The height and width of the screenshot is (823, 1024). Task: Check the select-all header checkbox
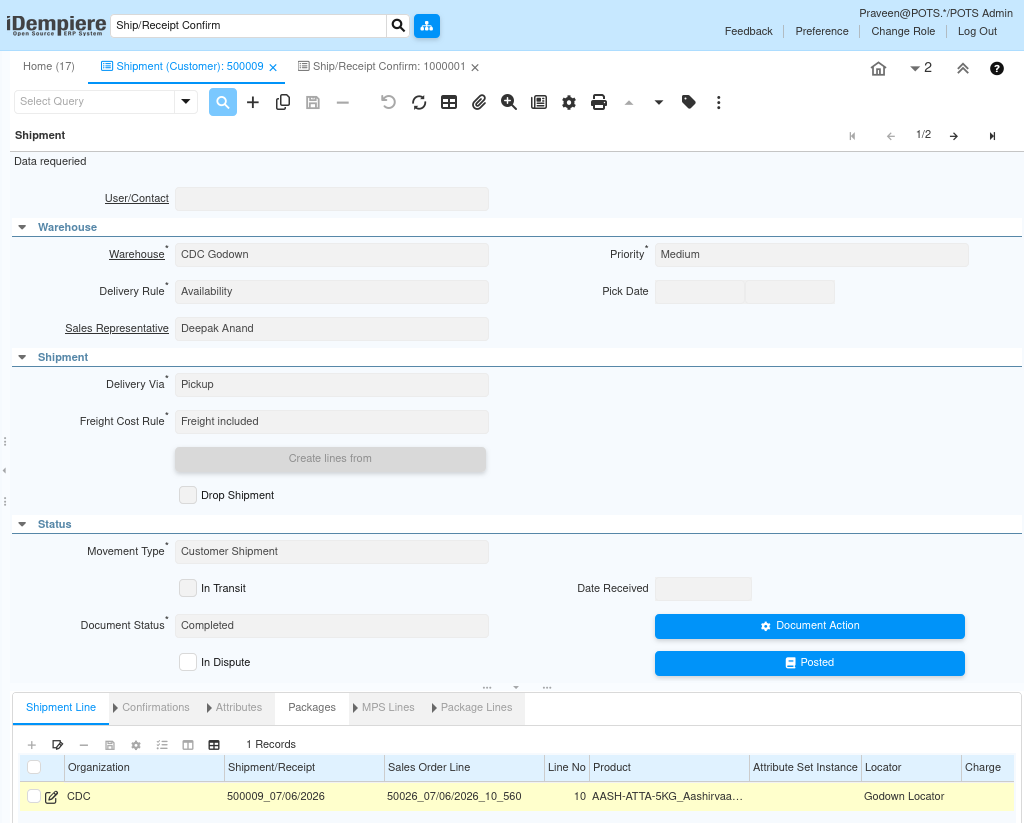tap(34, 767)
